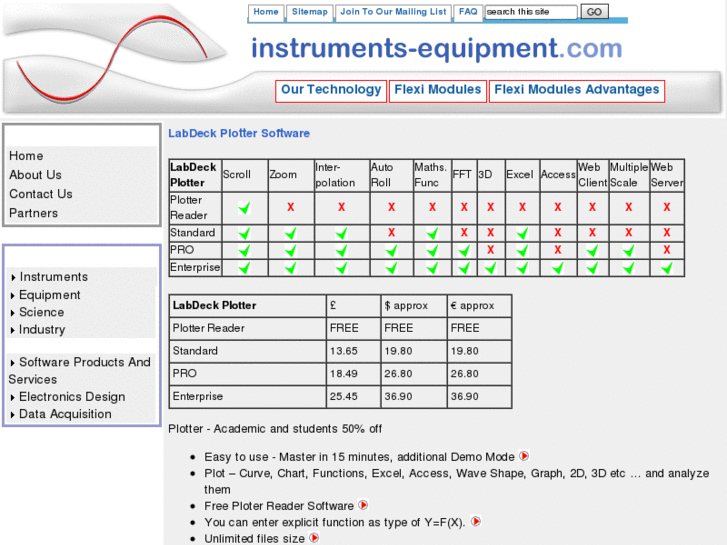Viewport: 727px width, 545px height.
Task: Click the $ approx column header
Action: pos(414,306)
